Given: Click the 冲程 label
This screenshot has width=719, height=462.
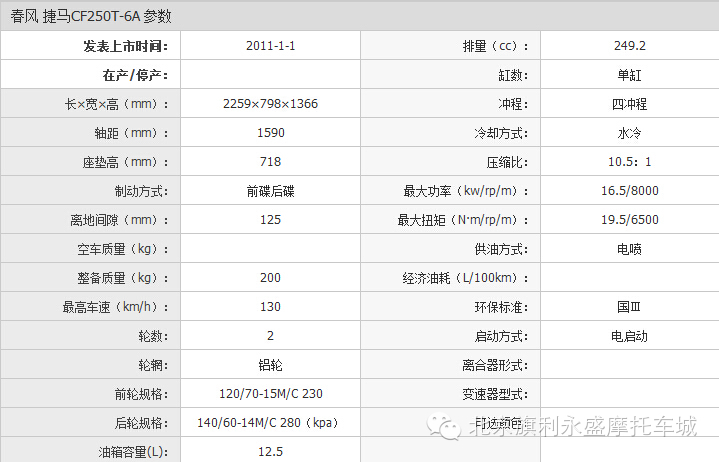Looking at the screenshot, I should click(x=513, y=104).
